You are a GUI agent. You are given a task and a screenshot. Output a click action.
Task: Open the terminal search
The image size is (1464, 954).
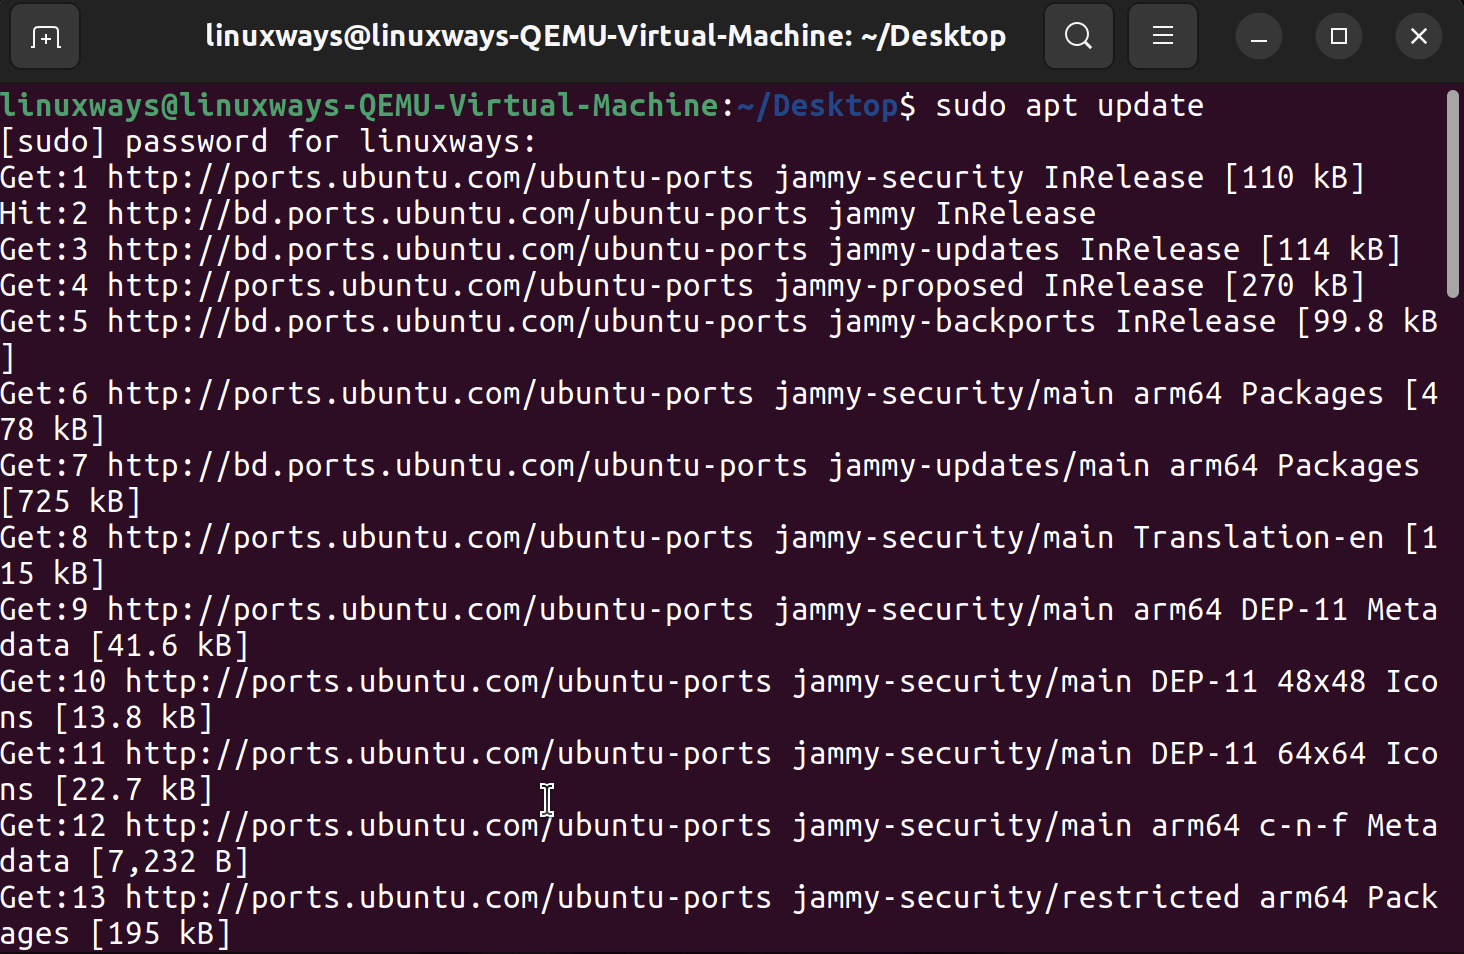tap(1078, 36)
